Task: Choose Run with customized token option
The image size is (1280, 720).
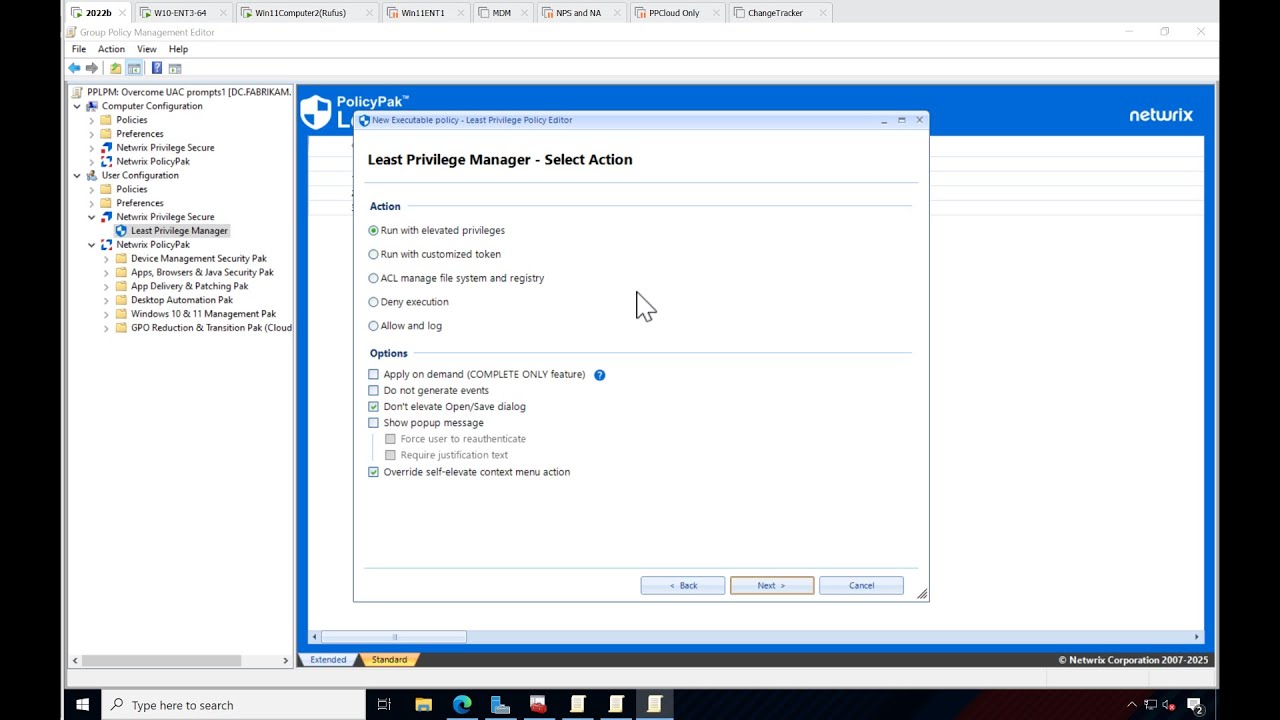Action: (x=374, y=254)
